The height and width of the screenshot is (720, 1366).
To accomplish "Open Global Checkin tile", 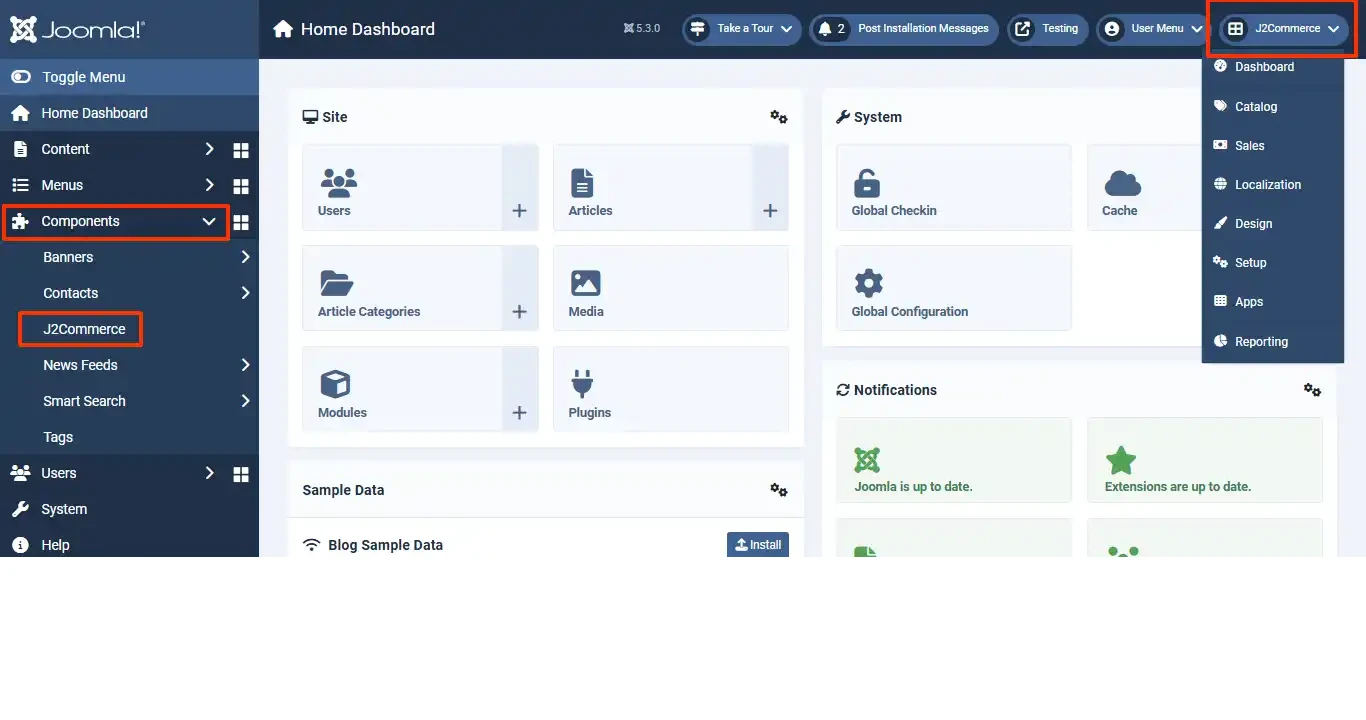I will click(954, 187).
